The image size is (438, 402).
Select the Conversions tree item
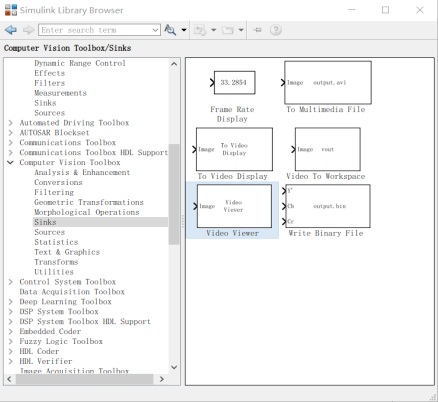pyautogui.click(x=58, y=182)
